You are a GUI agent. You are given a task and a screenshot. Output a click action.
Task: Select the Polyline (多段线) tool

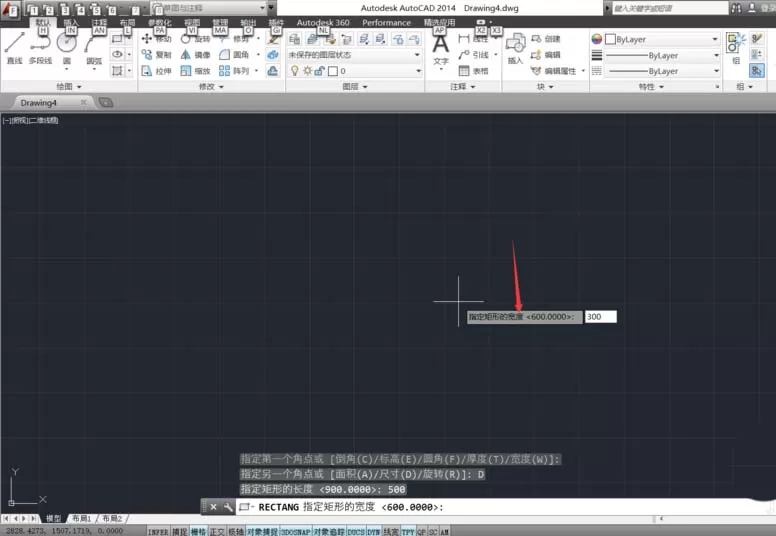click(x=40, y=48)
